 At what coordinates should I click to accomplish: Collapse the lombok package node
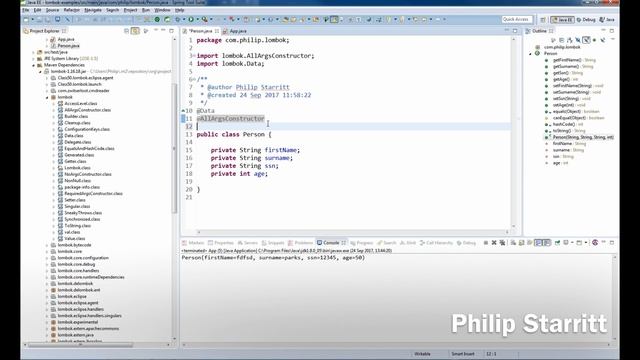point(47,97)
